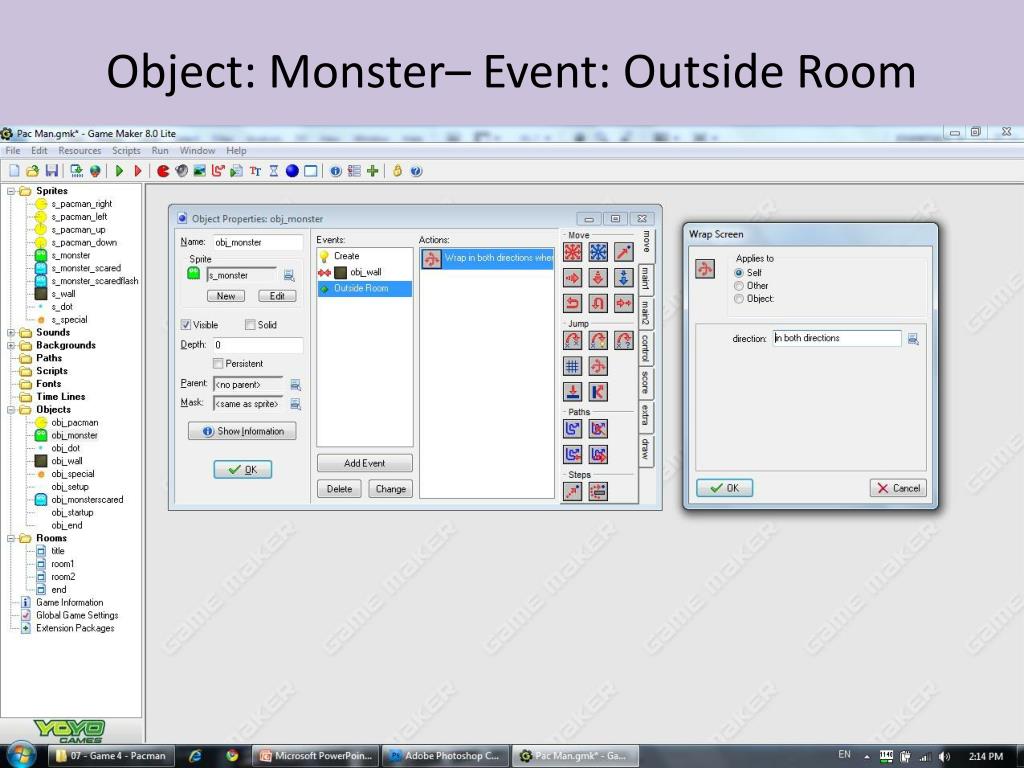Select the Move Towards Point action
This screenshot has height=768, width=1024.
624,252
